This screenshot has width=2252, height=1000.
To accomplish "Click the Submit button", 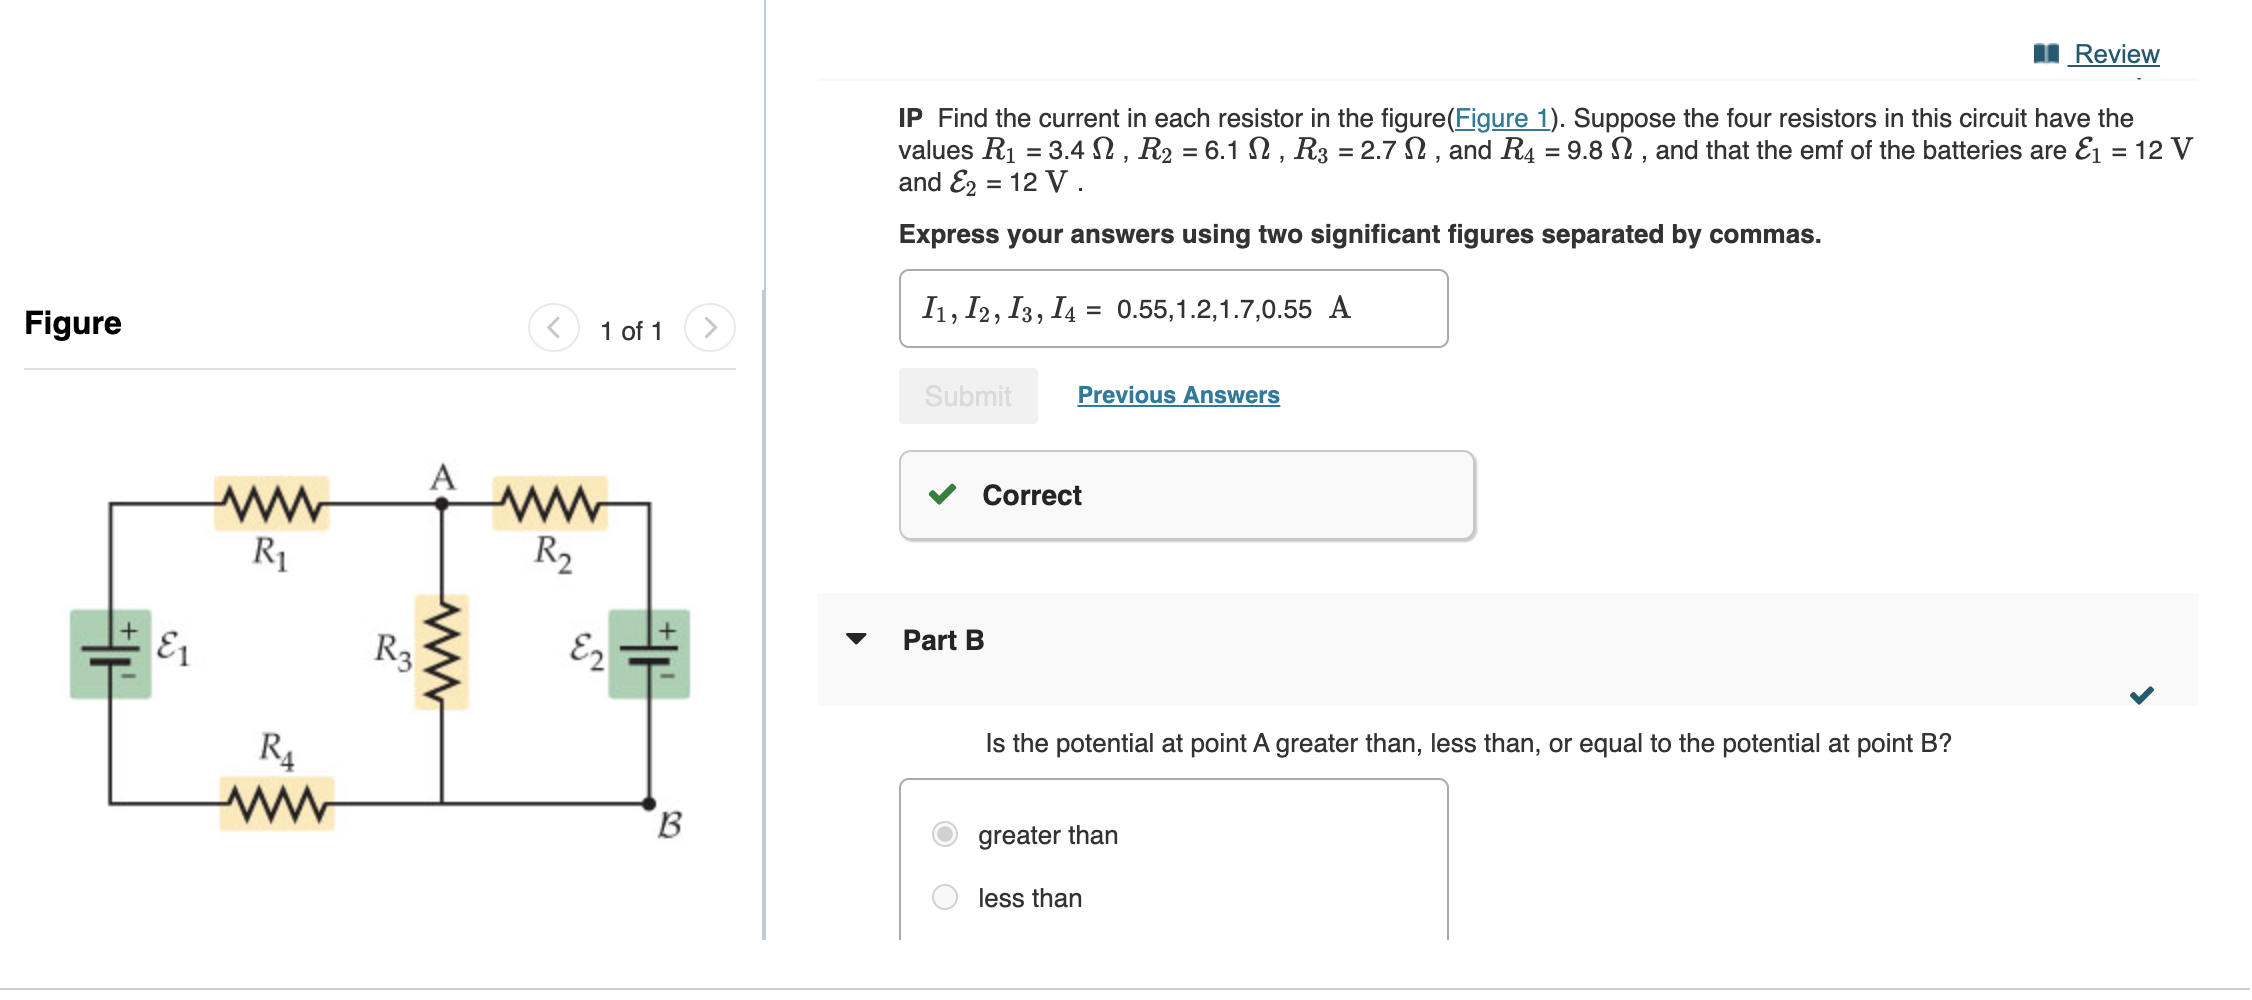I will coord(967,396).
